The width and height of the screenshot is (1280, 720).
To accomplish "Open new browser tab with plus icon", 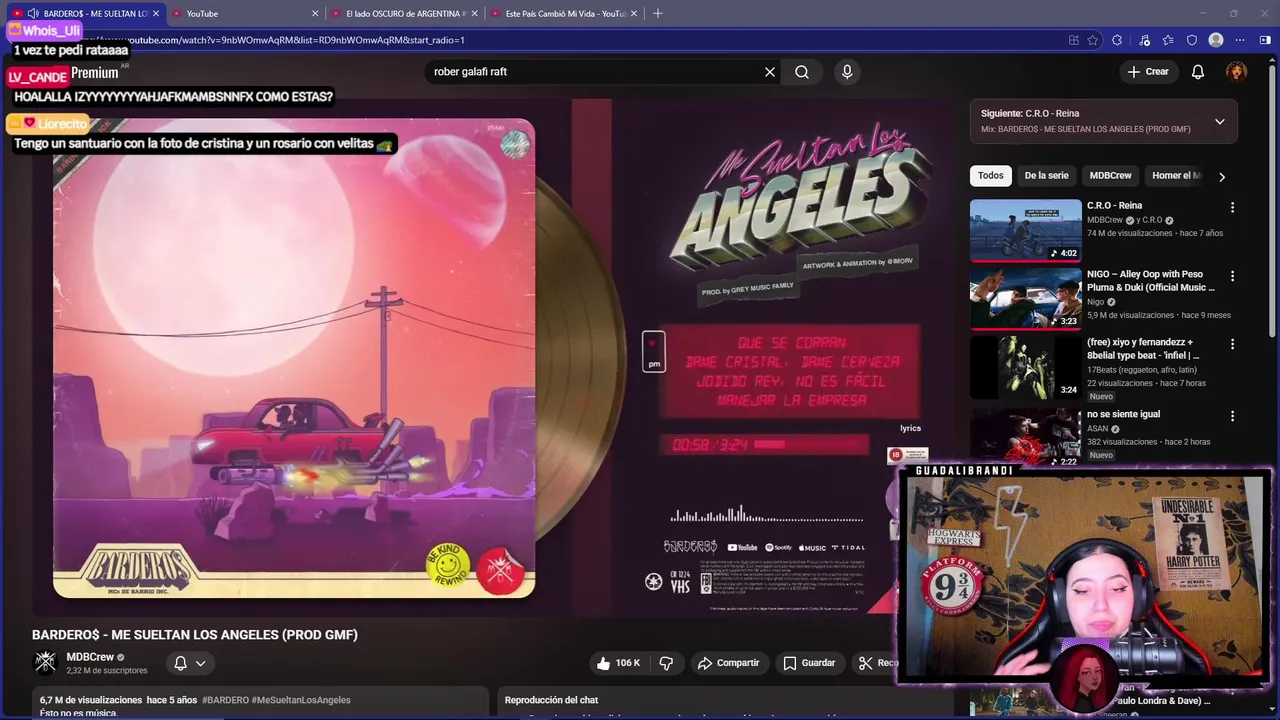I will click(x=657, y=13).
